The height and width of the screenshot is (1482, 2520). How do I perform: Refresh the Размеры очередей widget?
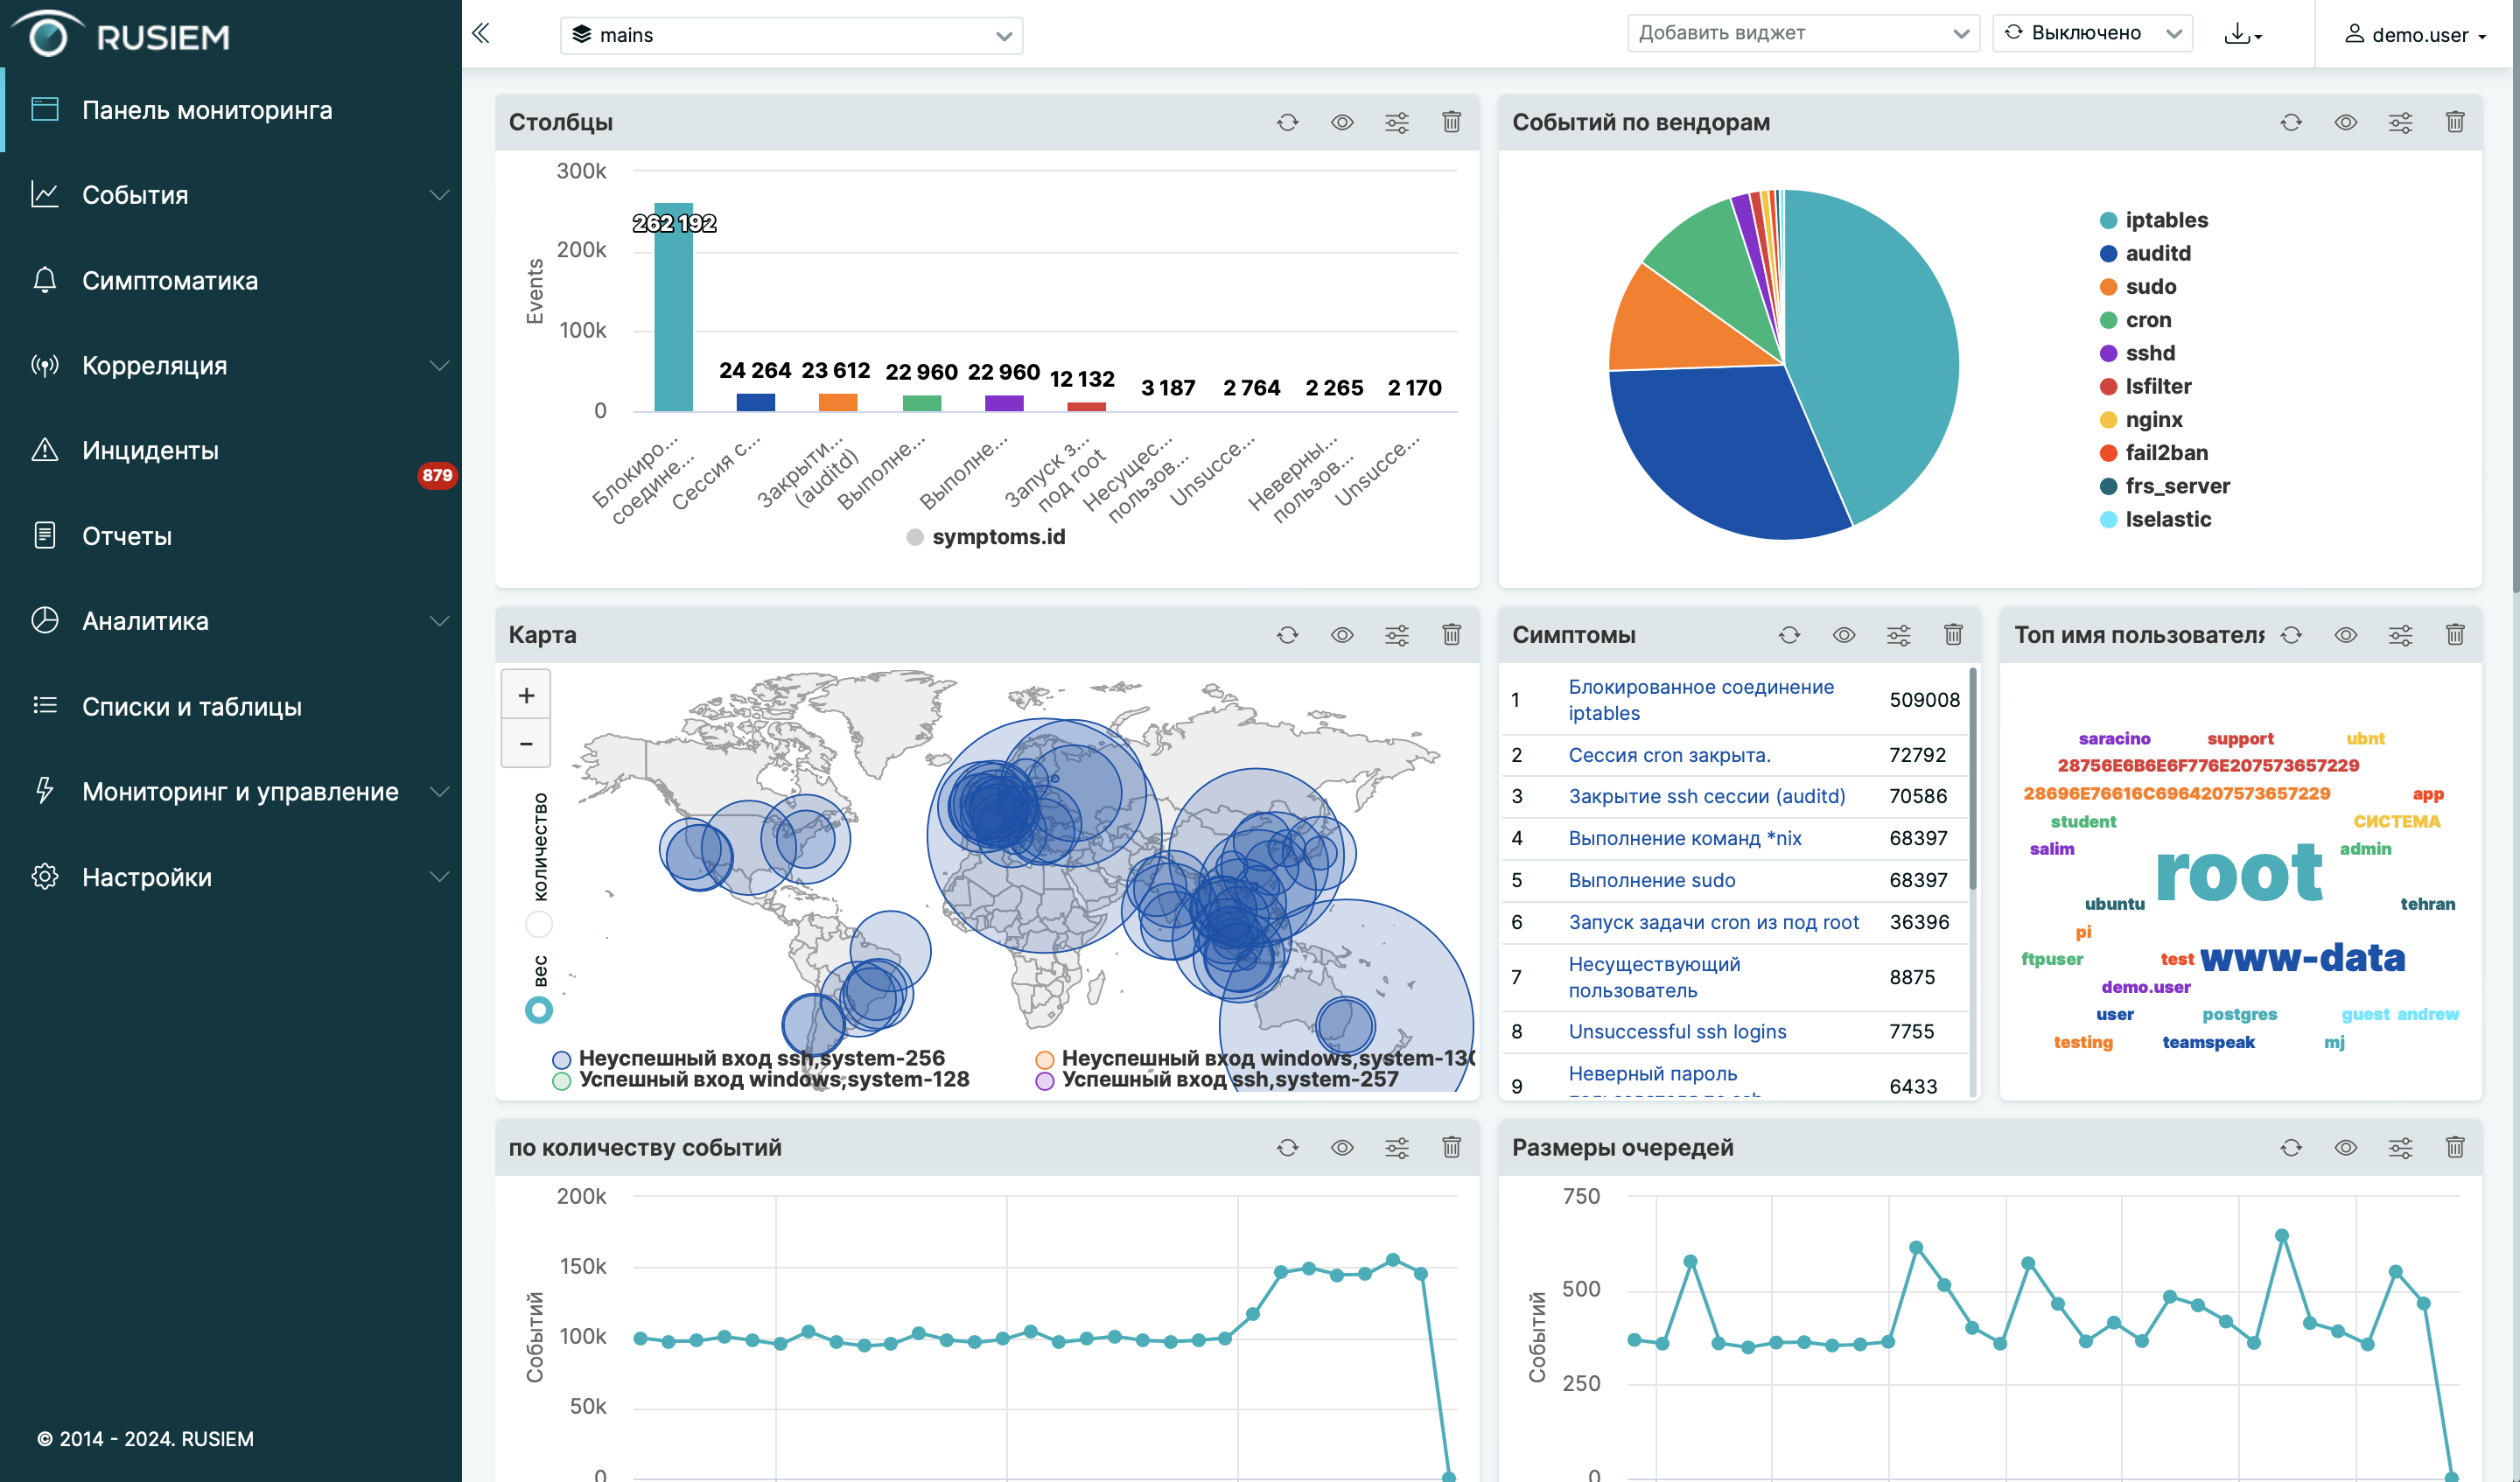pyautogui.click(x=2290, y=1147)
